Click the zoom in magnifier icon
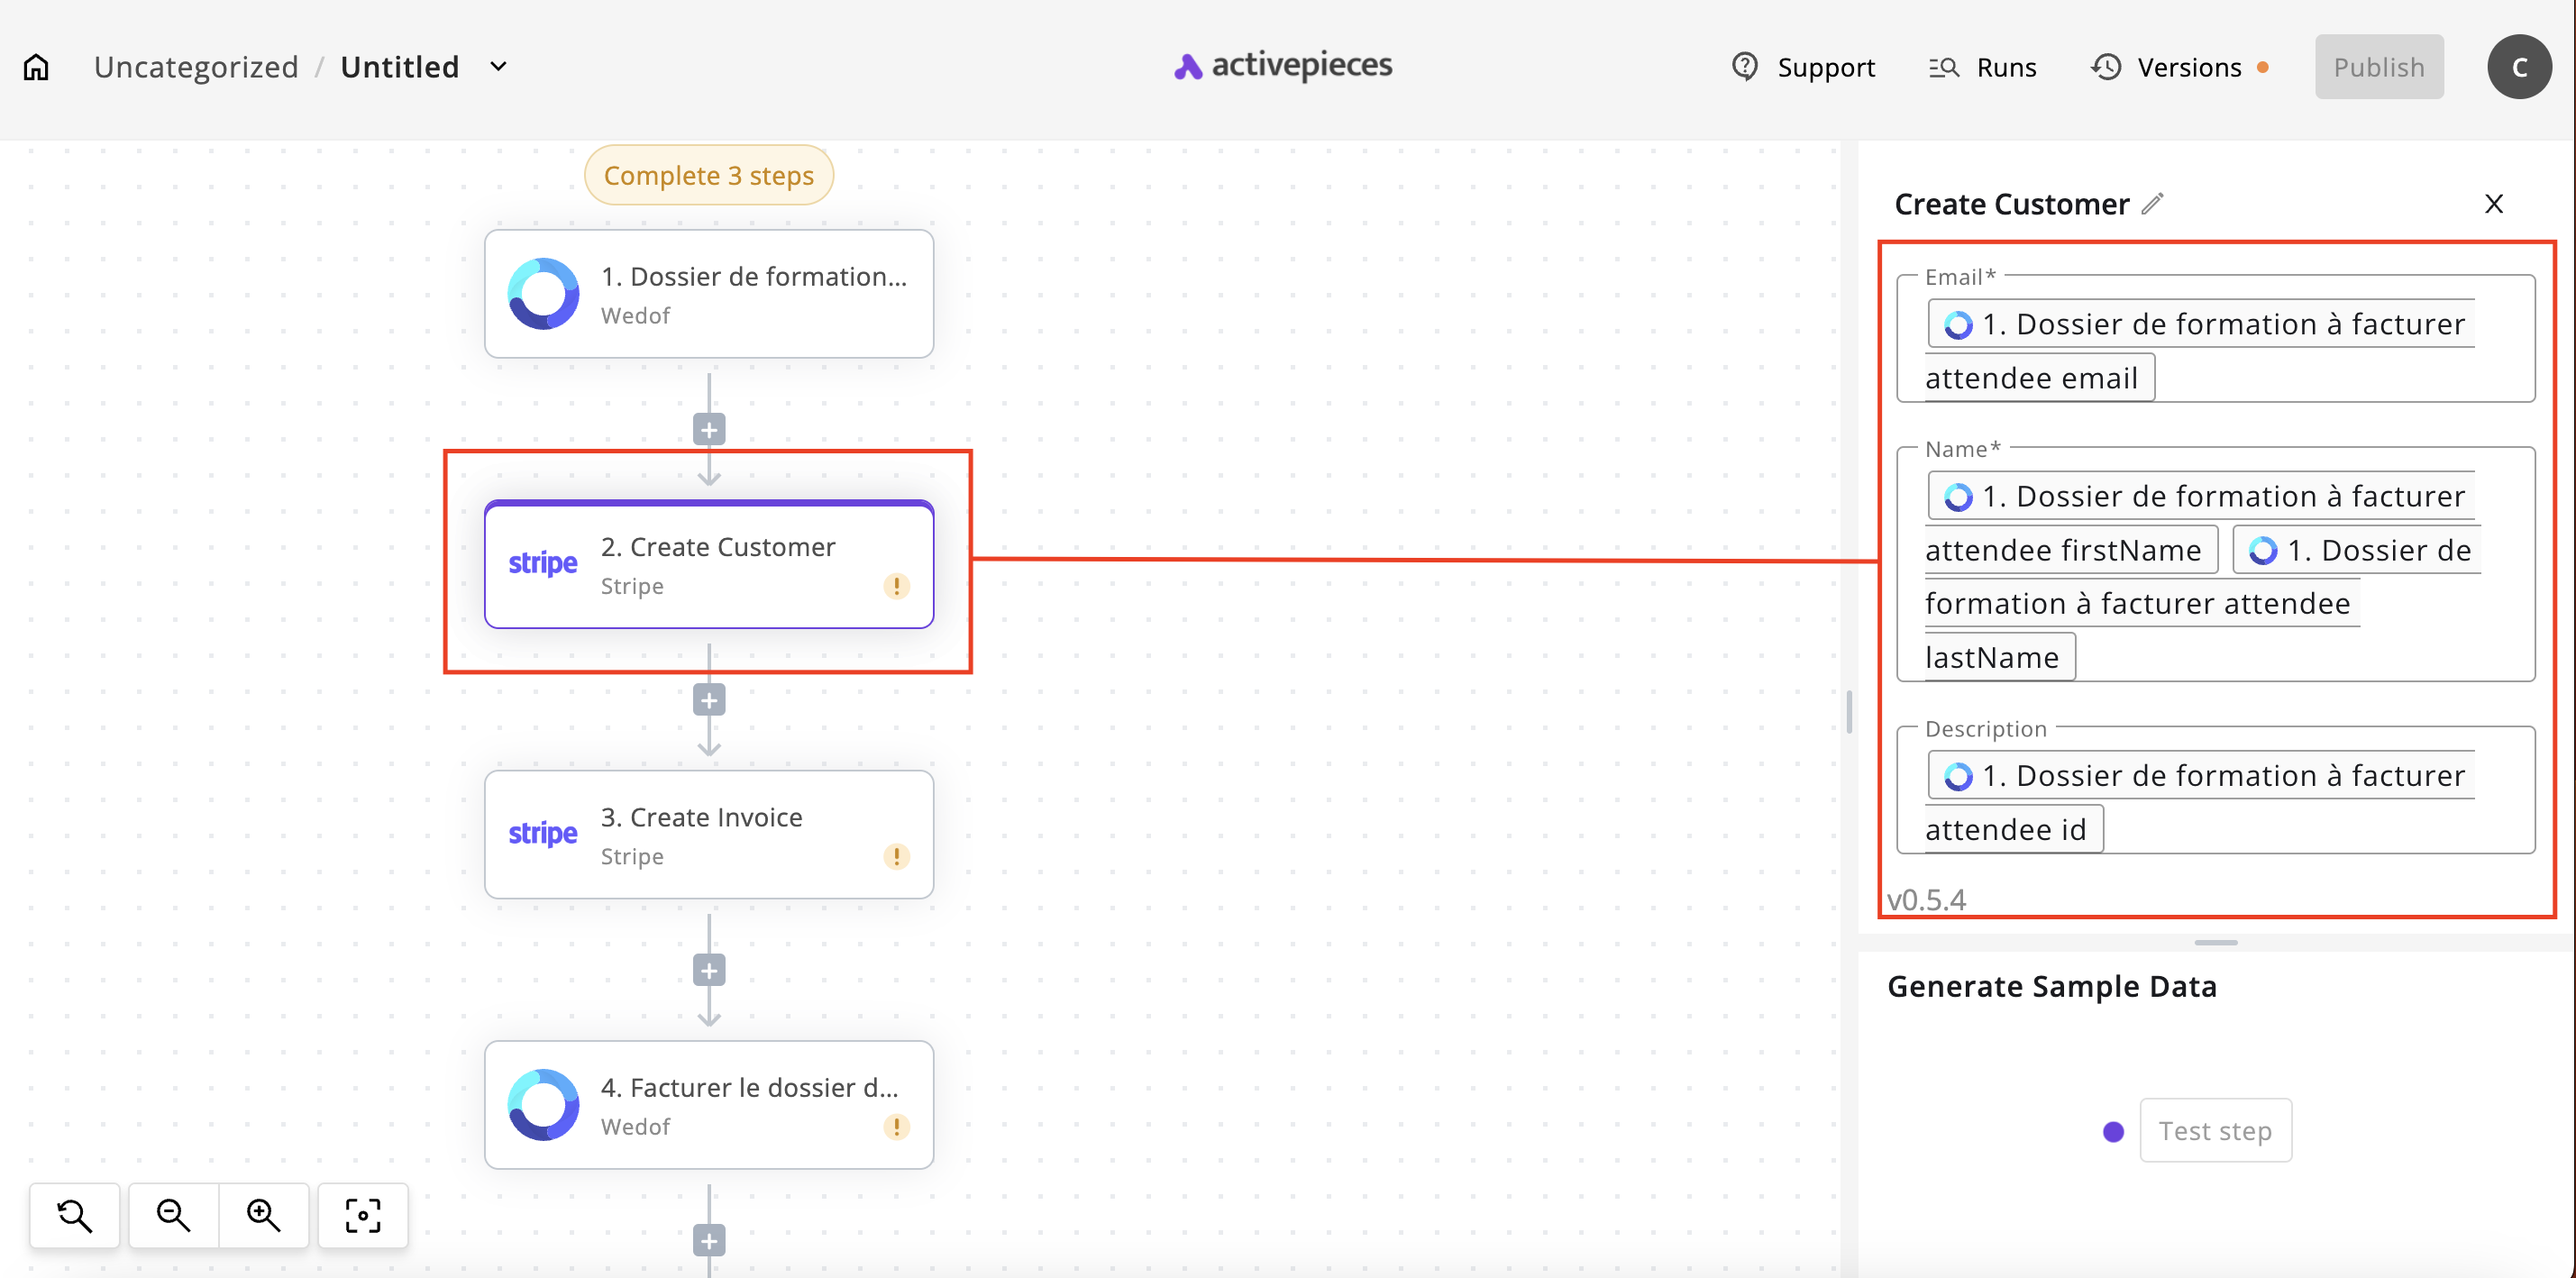The width and height of the screenshot is (2576, 1278). [263, 1215]
